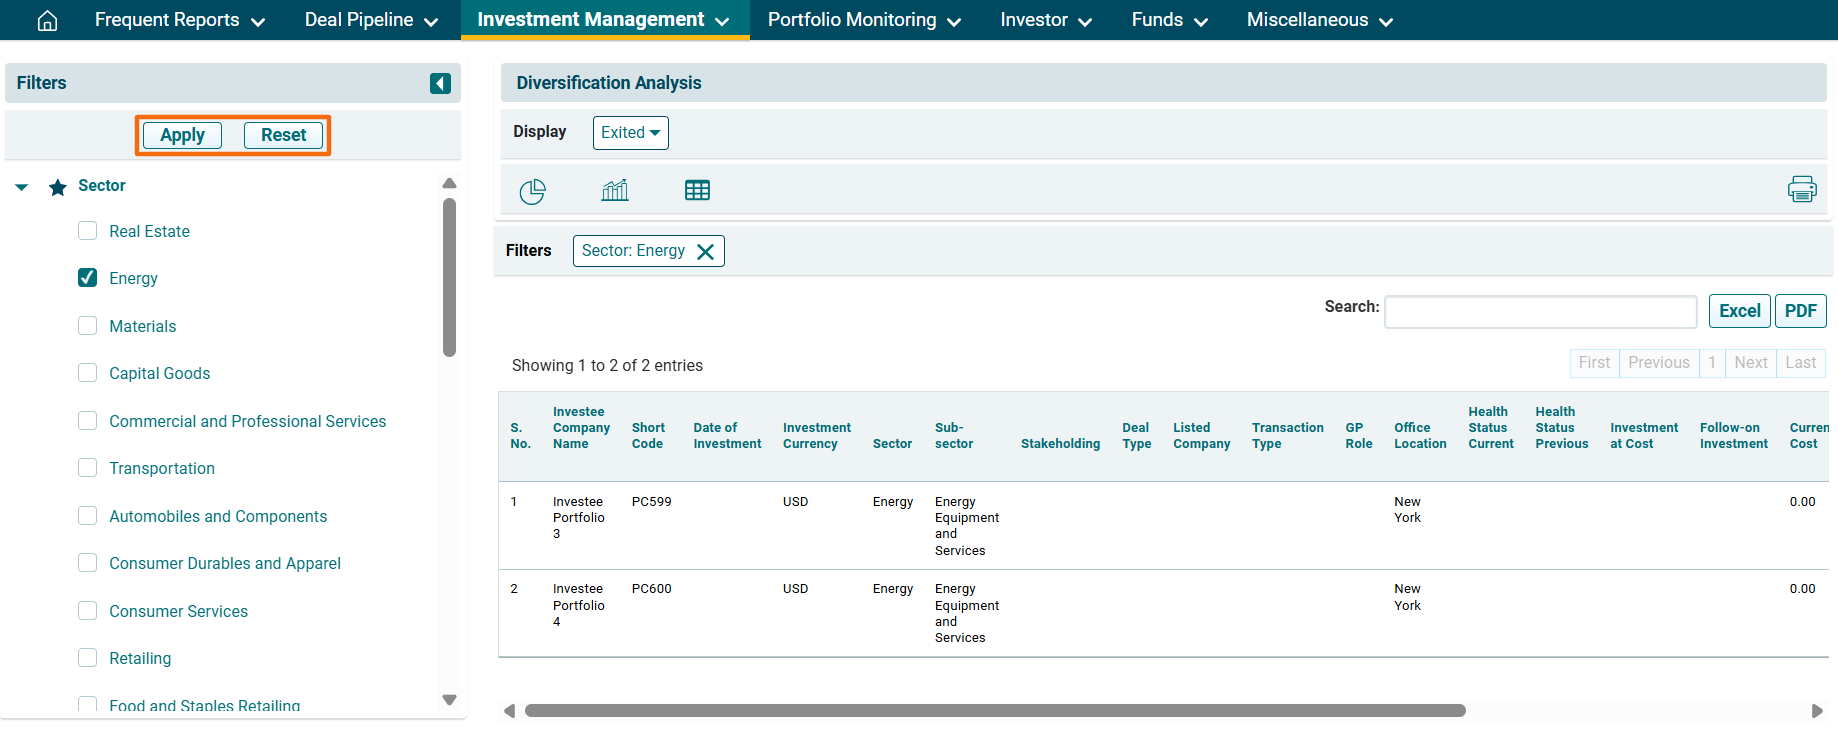Switch to the pie chart view
1838x747 pixels.
(532, 191)
